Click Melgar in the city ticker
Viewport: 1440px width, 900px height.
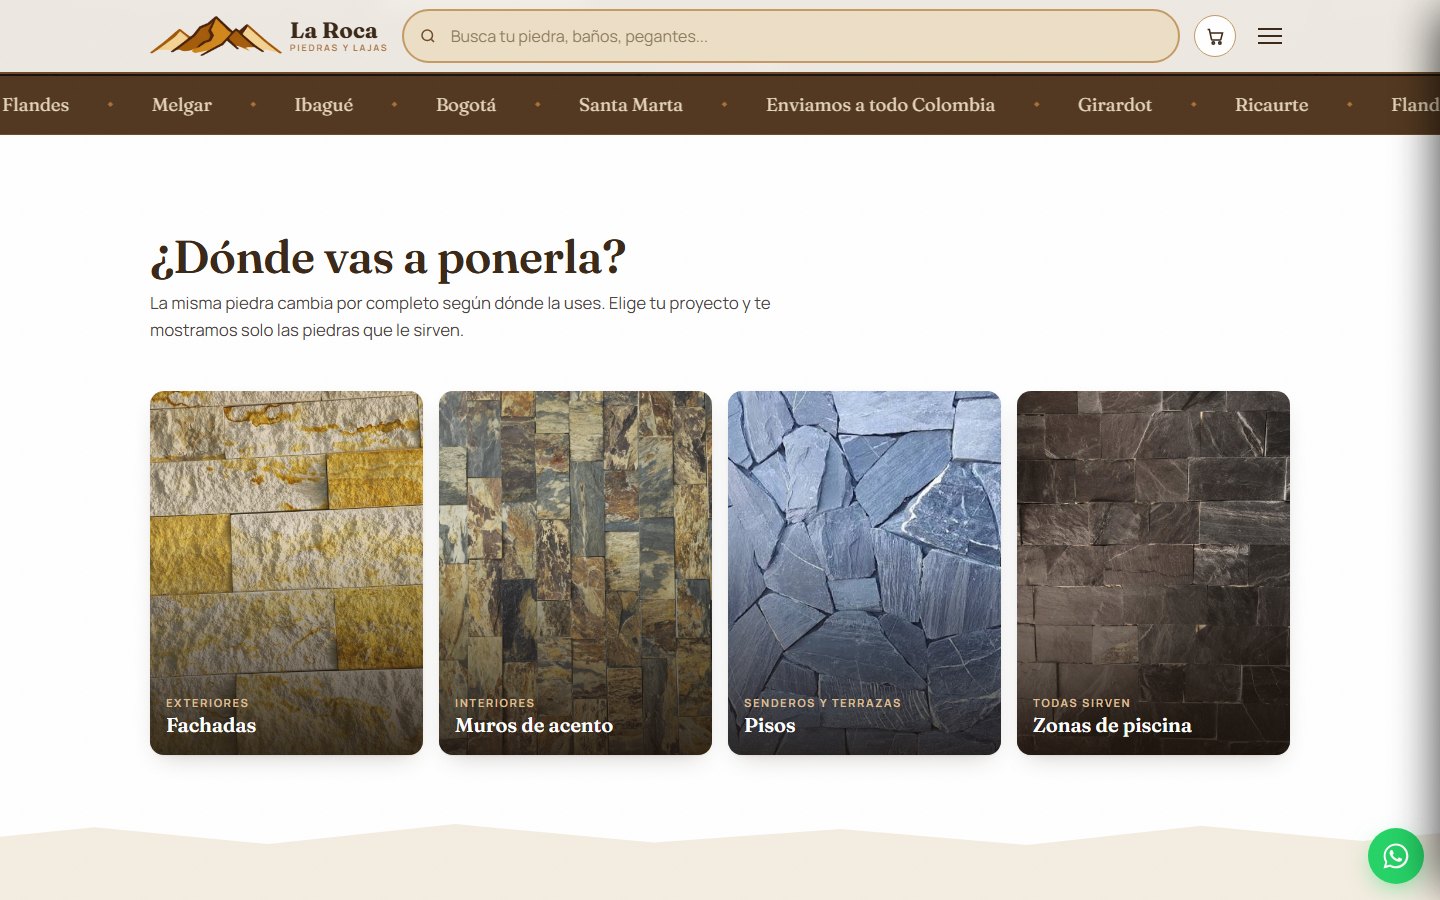pyautogui.click(x=182, y=105)
